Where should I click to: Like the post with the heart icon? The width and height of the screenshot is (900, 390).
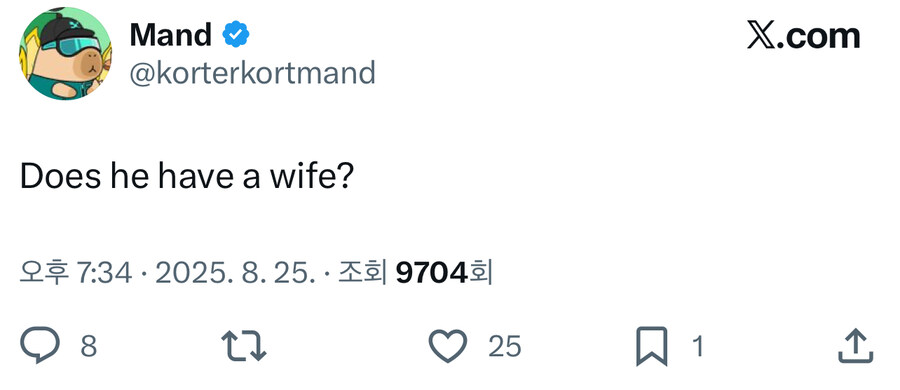point(448,346)
